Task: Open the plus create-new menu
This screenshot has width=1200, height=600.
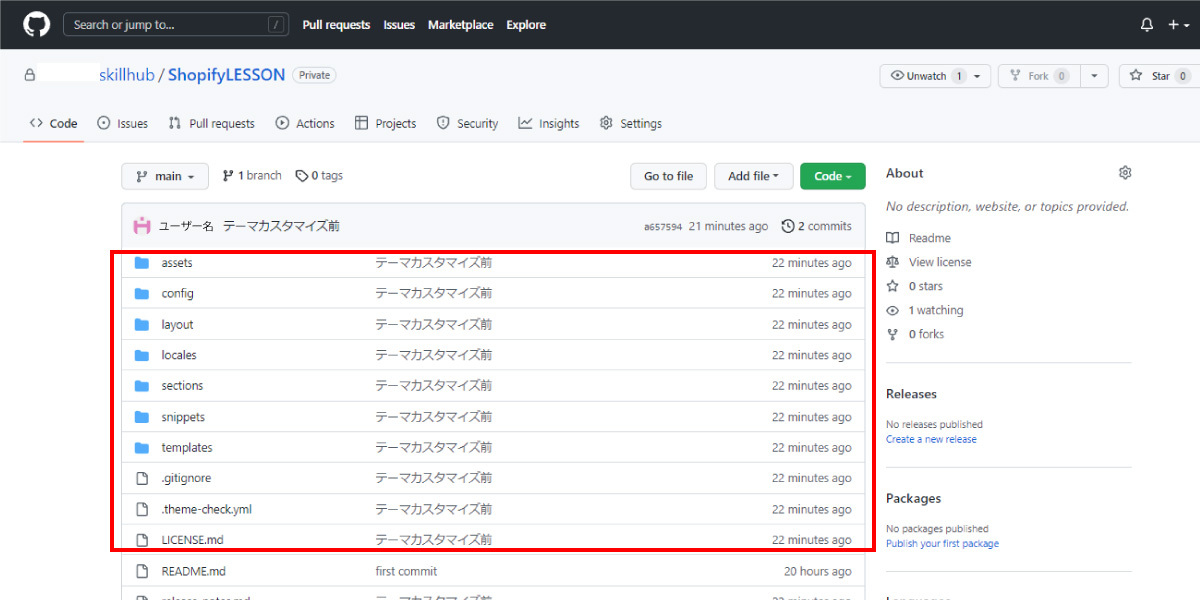Action: (x=1179, y=25)
